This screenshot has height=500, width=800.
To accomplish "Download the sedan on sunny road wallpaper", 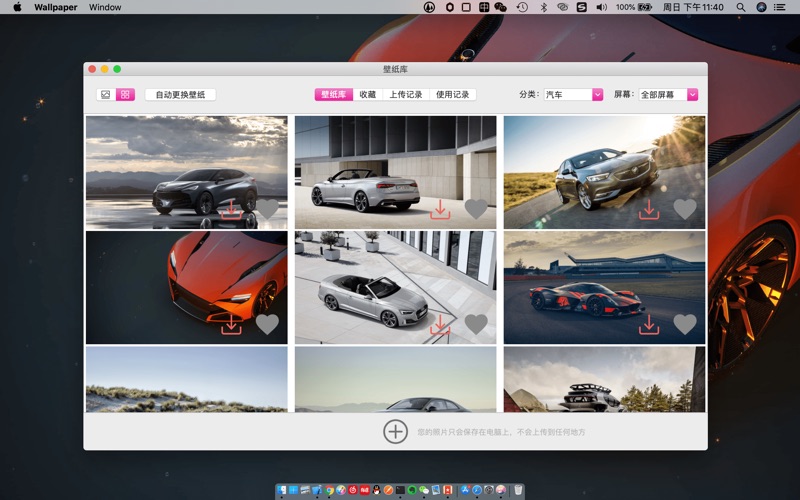I will coord(649,209).
